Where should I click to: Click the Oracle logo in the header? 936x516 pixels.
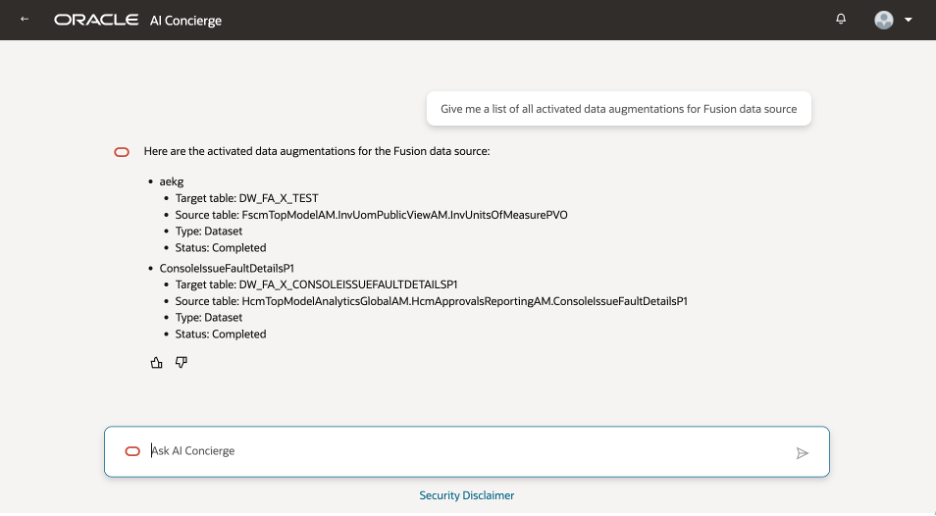coord(96,20)
